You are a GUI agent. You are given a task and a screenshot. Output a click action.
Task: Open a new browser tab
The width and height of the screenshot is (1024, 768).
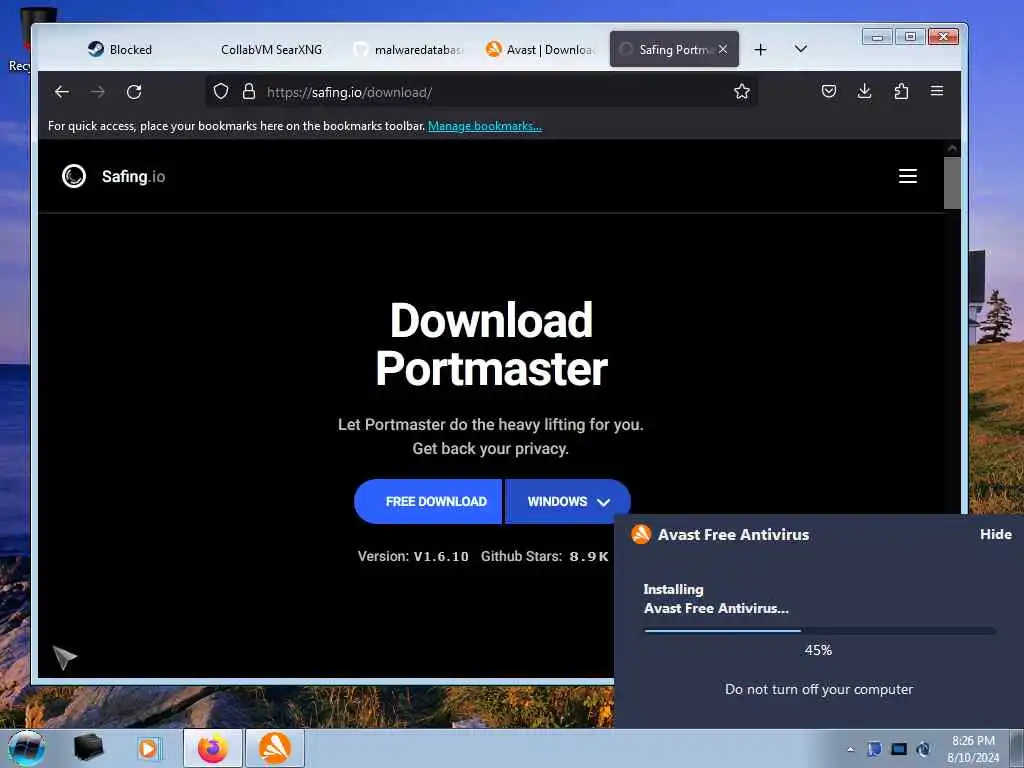coord(760,50)
